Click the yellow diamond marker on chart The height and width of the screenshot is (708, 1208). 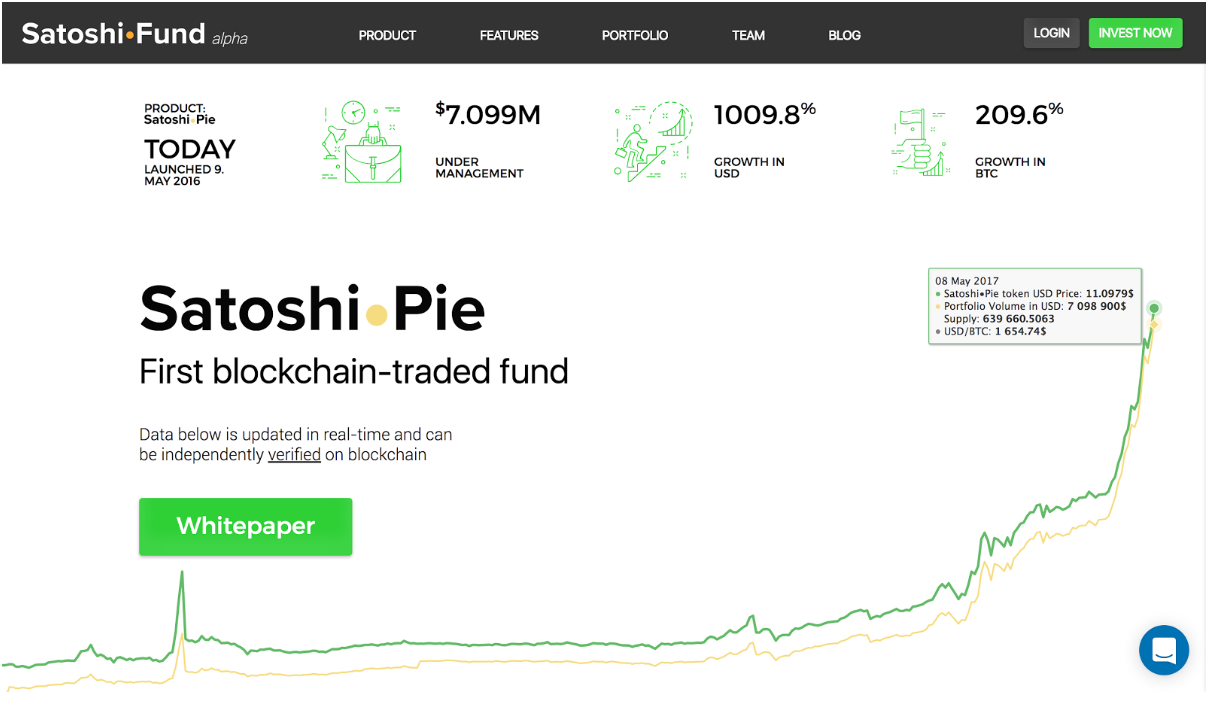1153,325
